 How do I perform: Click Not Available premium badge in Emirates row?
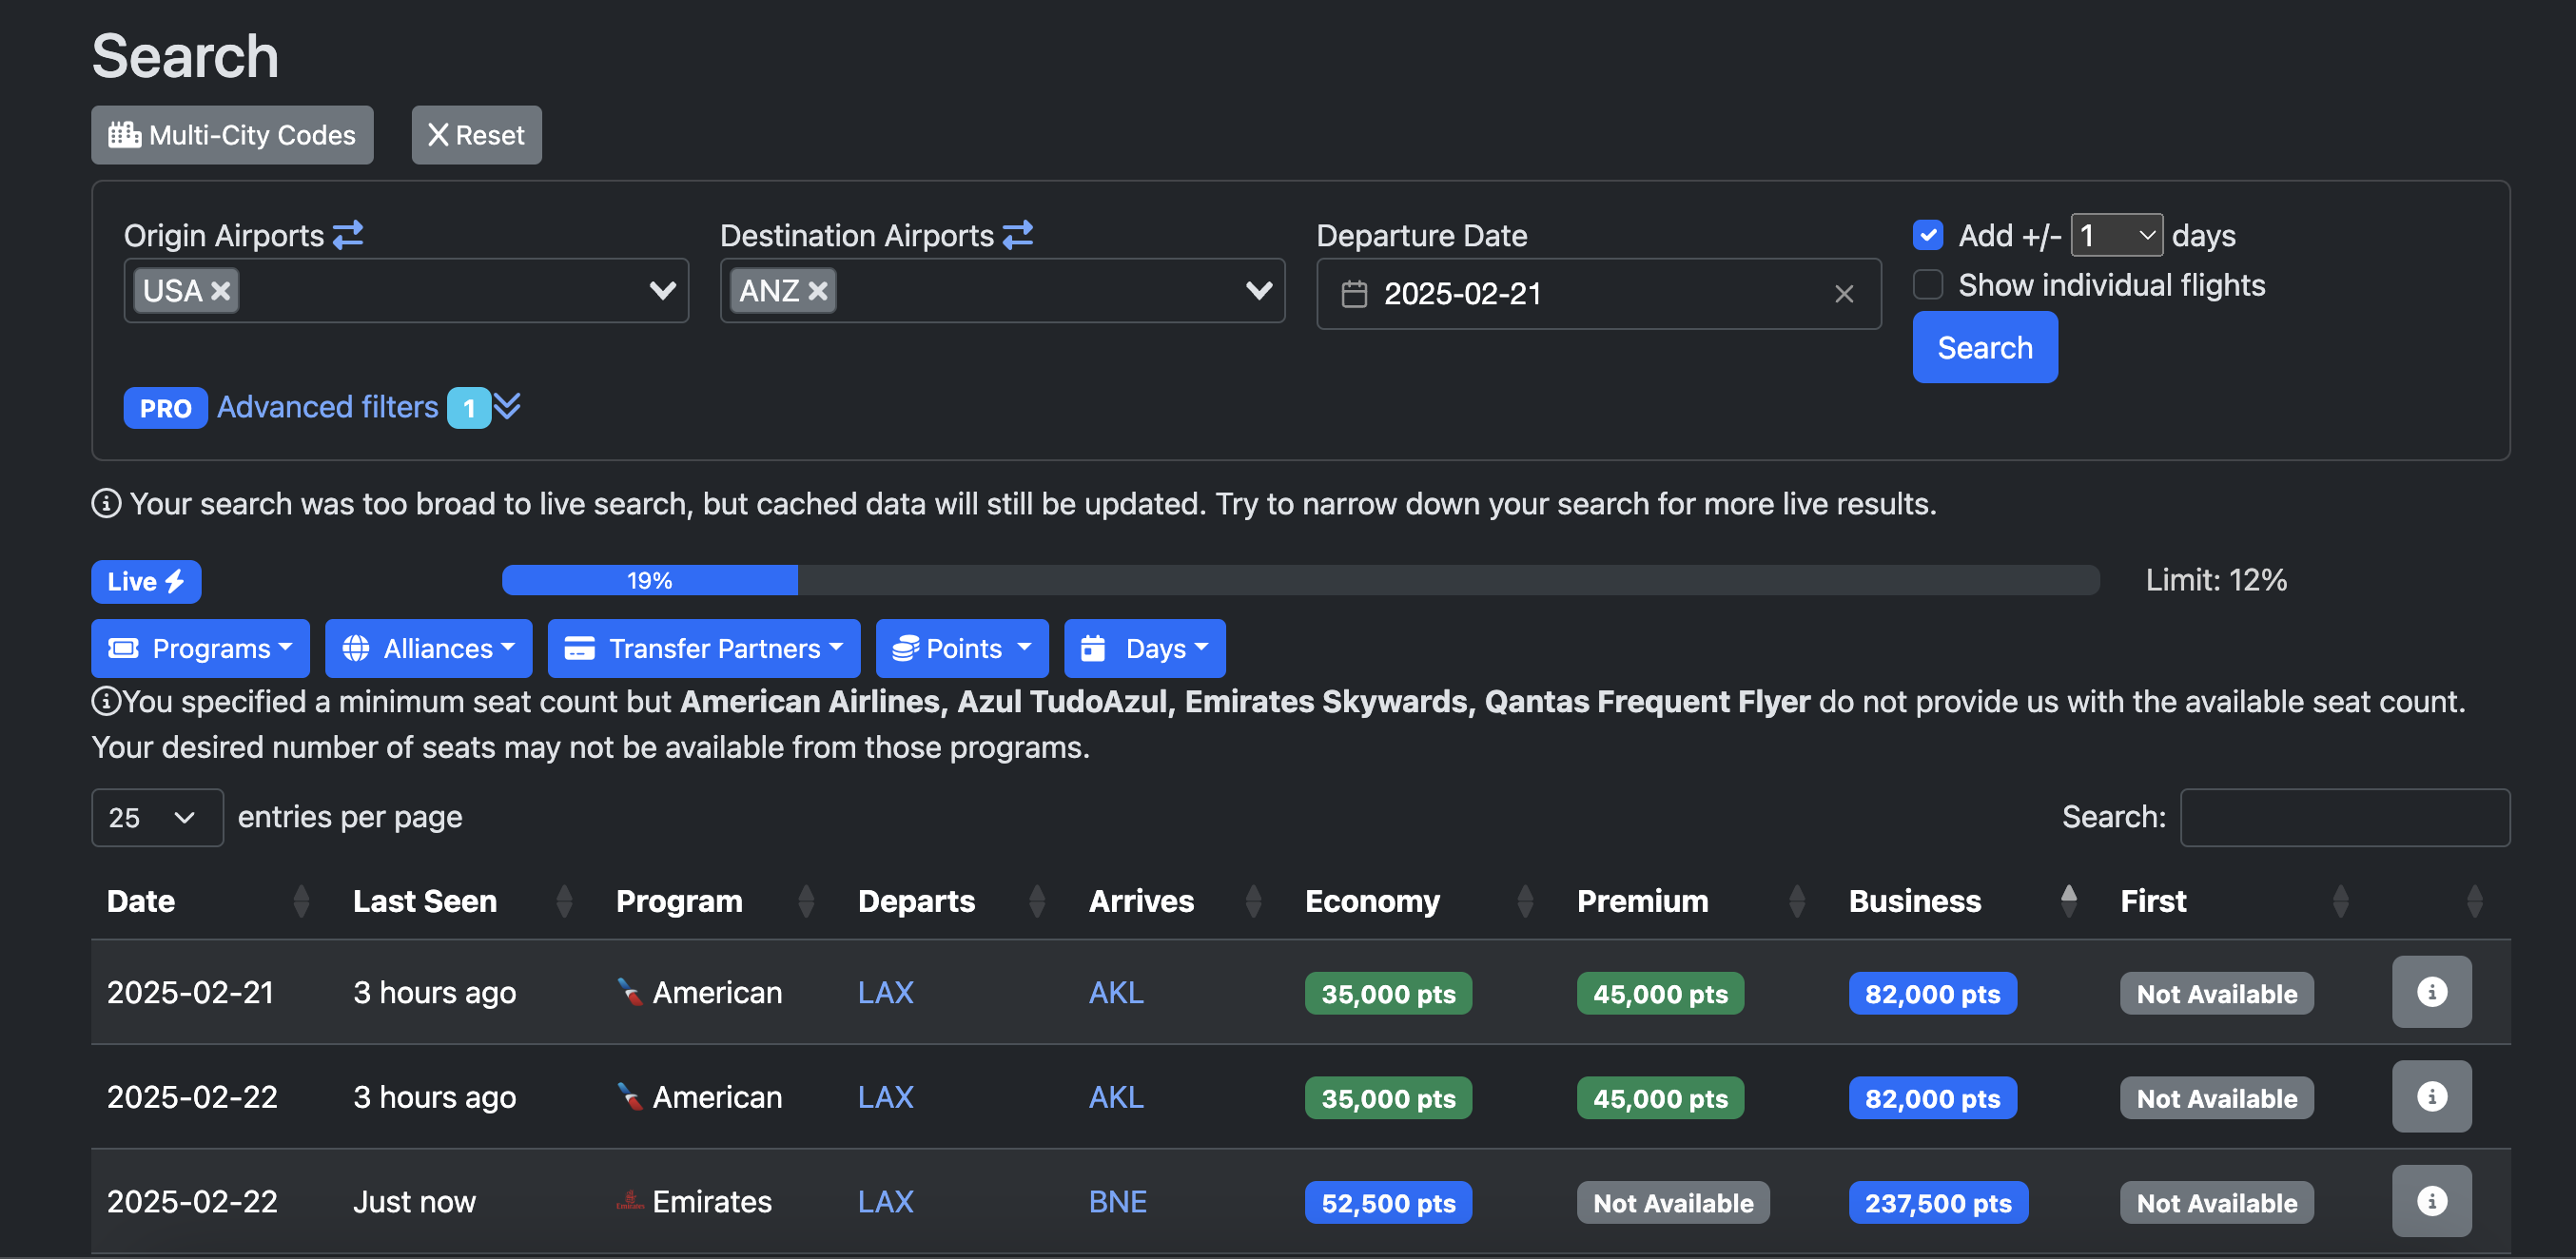[1673, 1203]
